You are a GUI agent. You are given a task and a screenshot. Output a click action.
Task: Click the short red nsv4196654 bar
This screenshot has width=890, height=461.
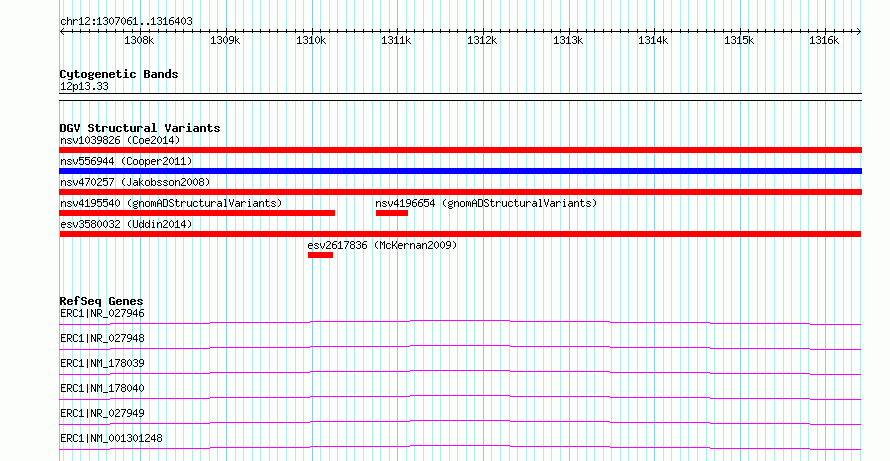point(392,213)
